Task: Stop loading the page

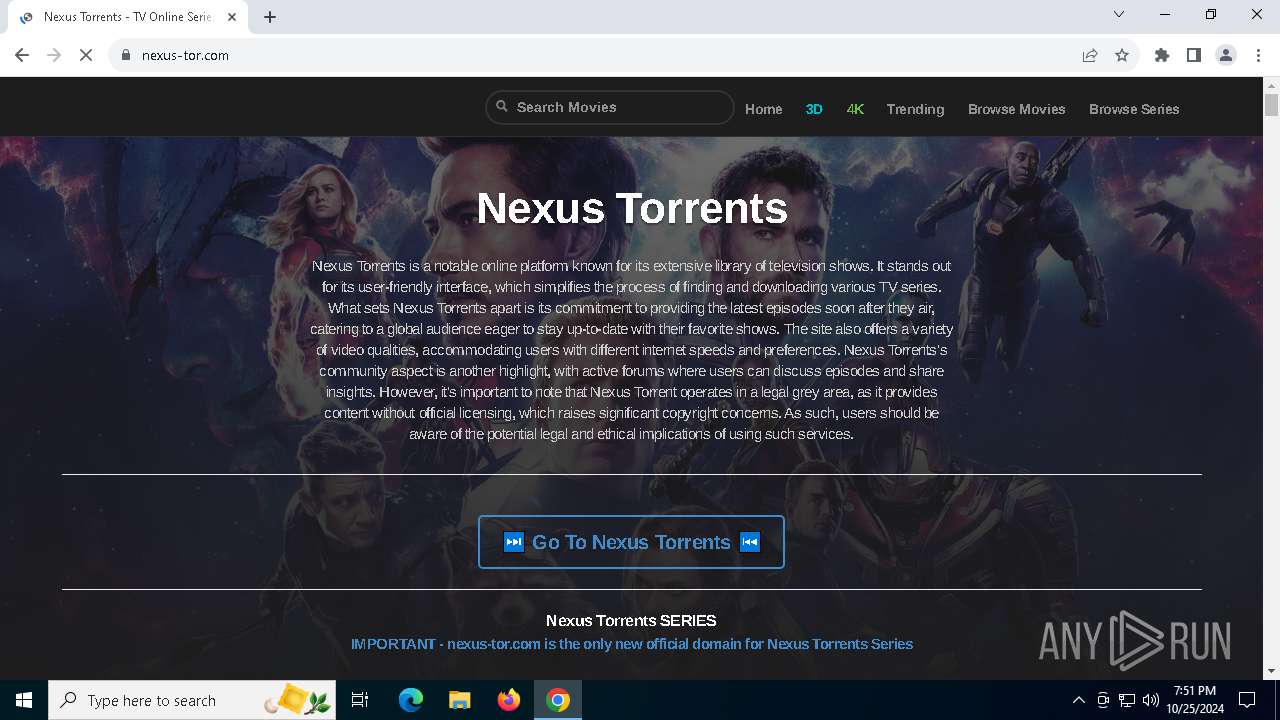Action: (86, 55)
